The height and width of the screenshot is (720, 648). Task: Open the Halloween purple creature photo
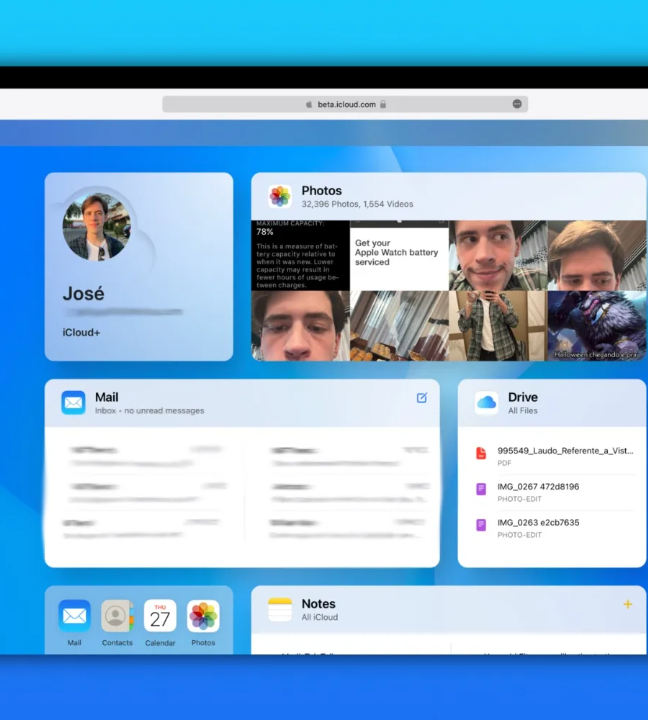click(597, 326)
